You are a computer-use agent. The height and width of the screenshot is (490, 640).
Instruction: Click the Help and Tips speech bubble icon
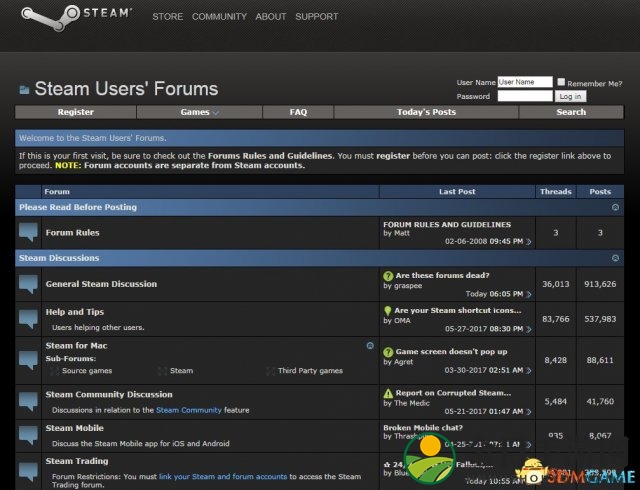[28, 319]
